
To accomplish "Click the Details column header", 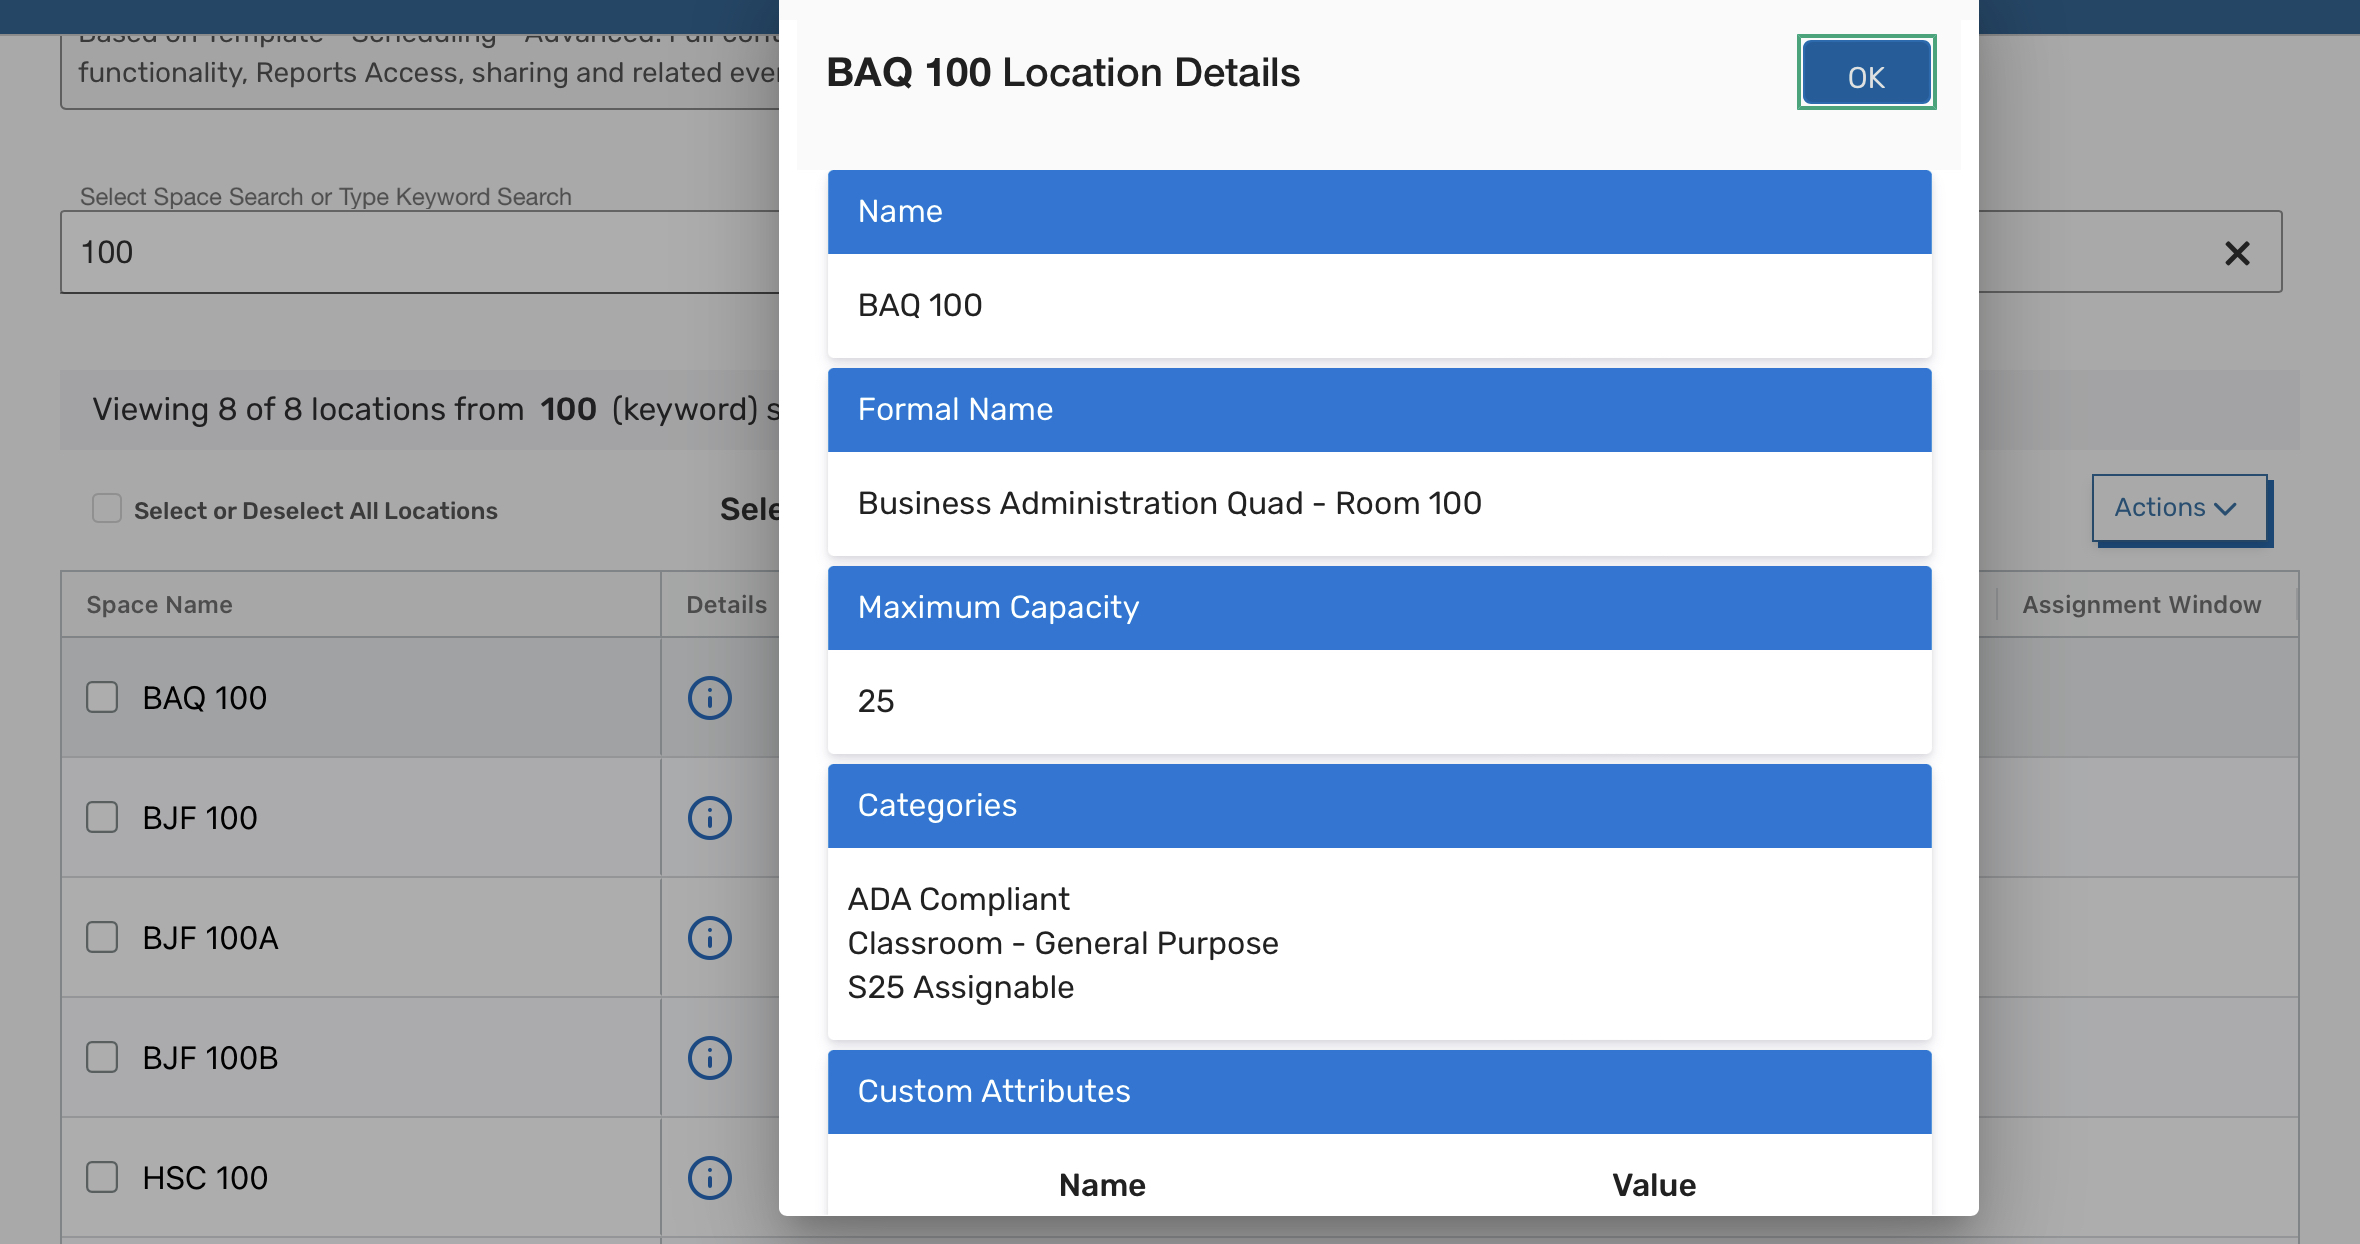I will pos(726,605).
